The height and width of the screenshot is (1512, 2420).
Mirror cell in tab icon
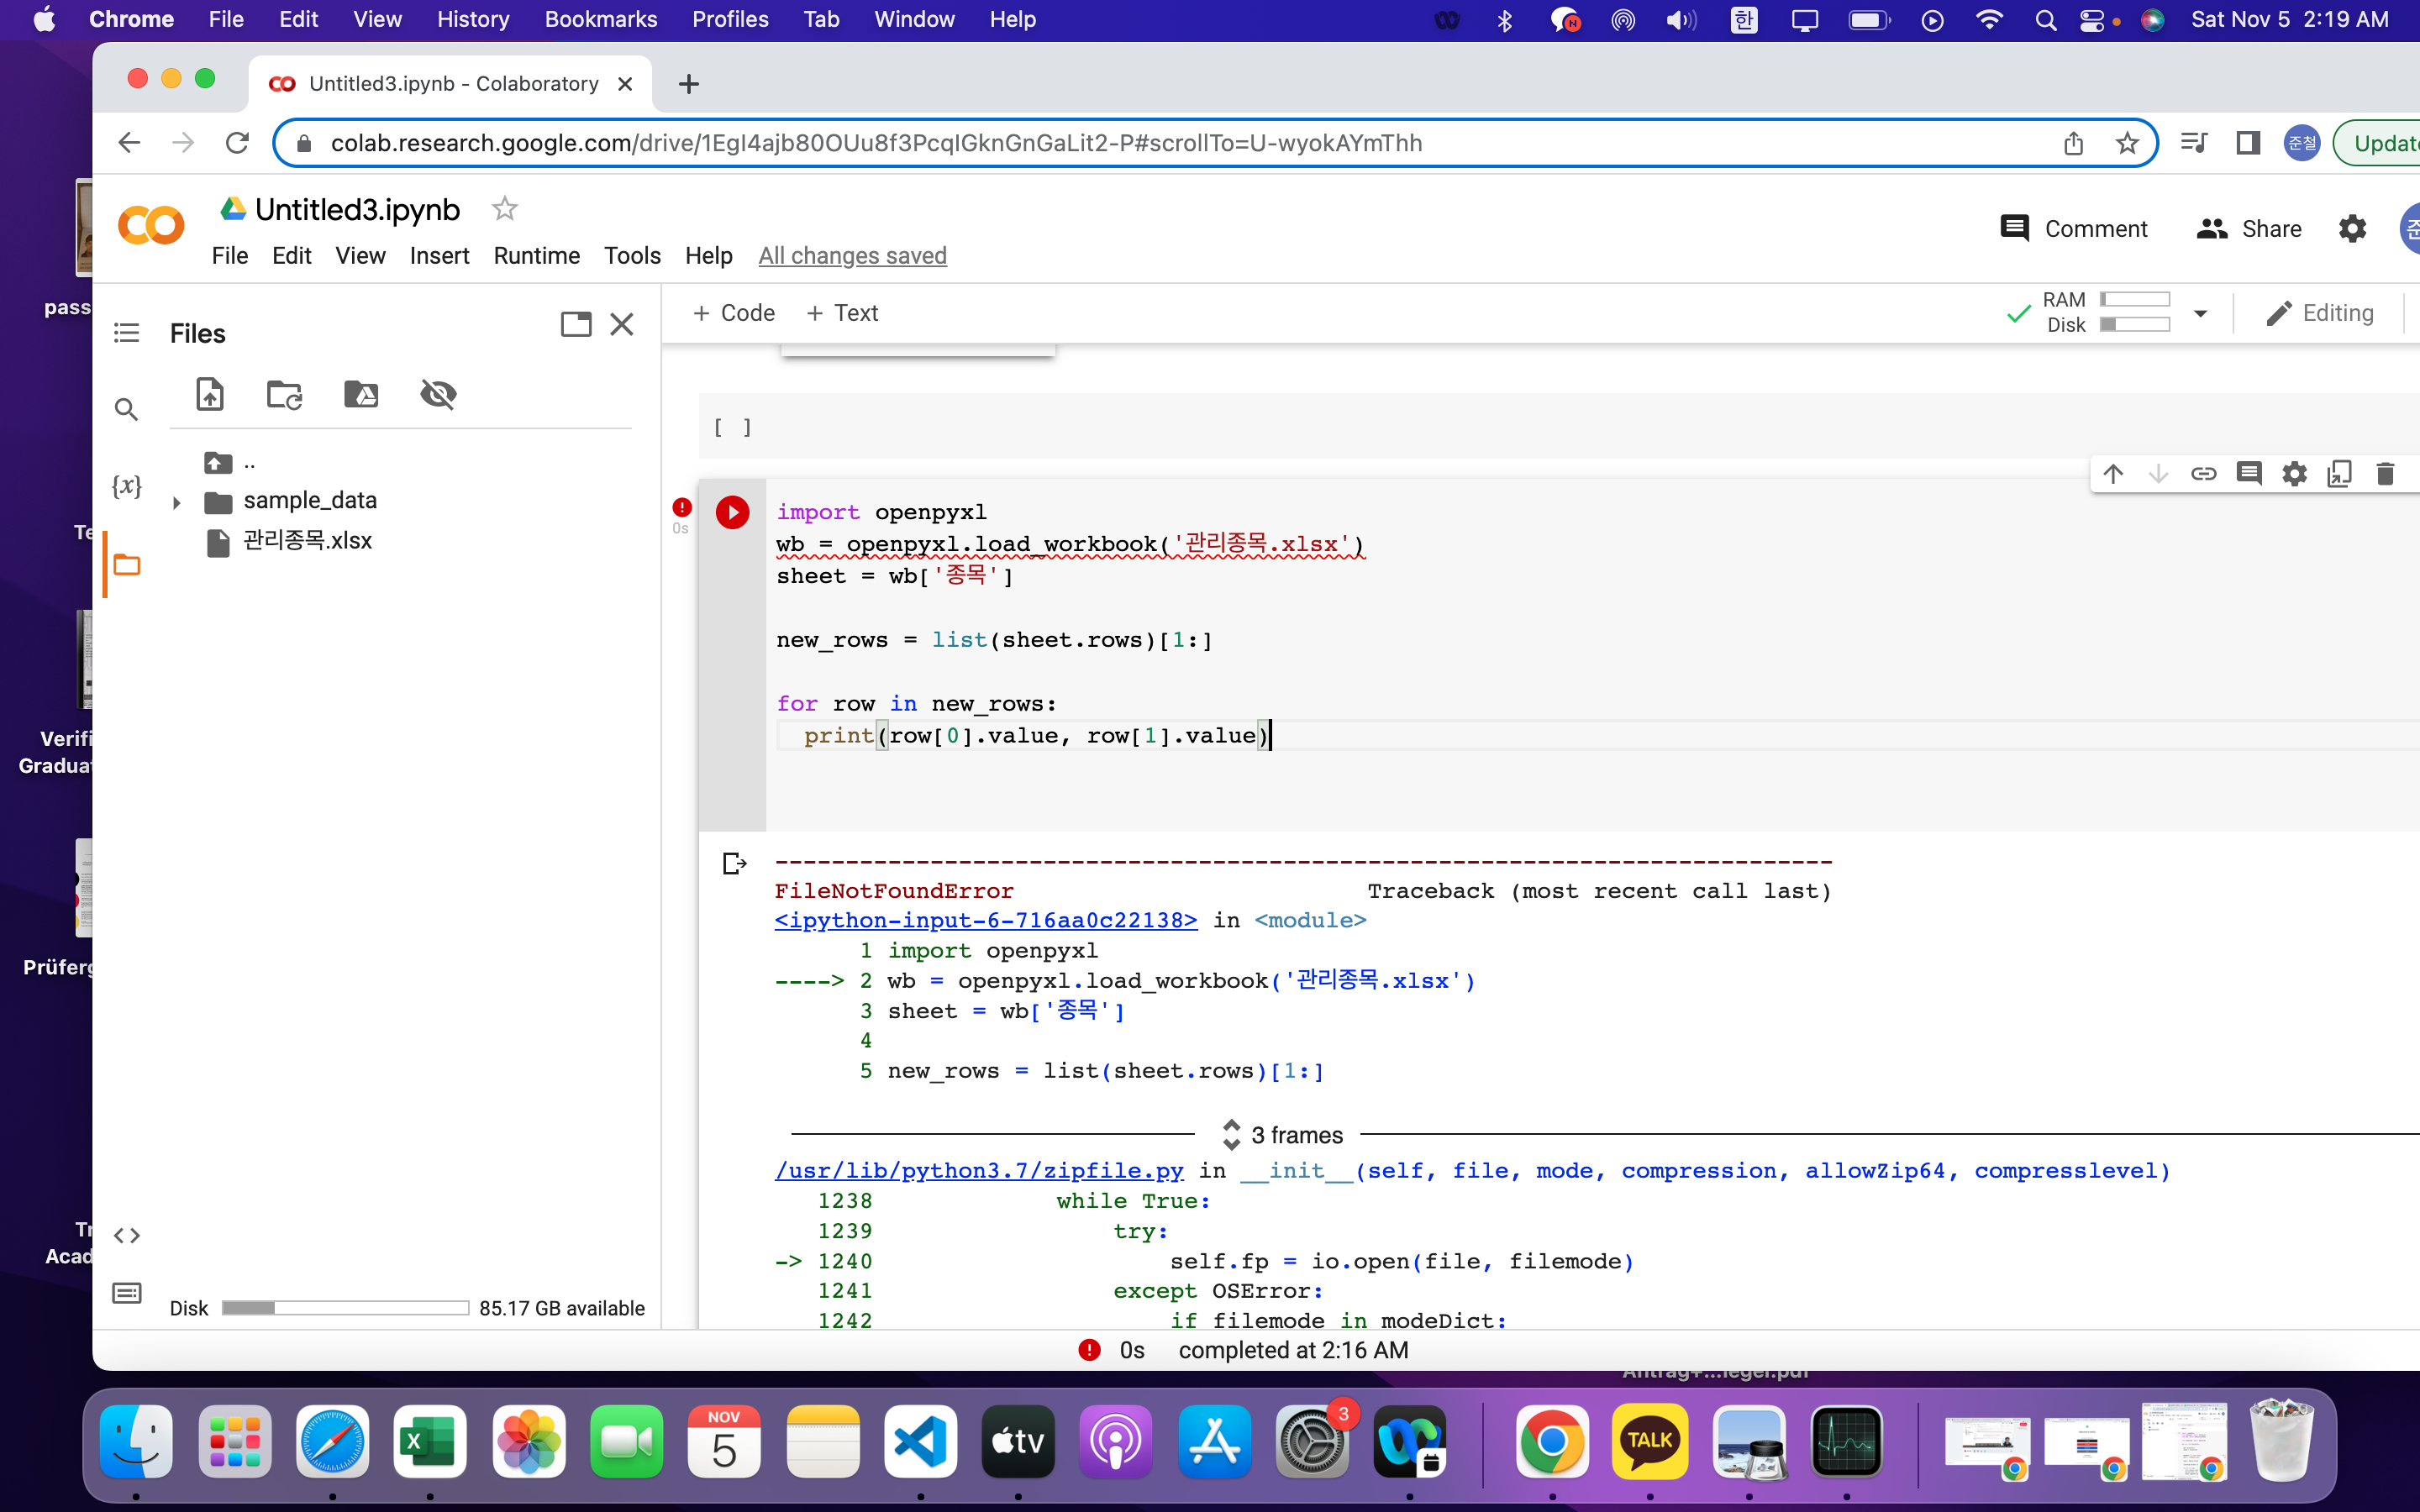point(2339,474)
